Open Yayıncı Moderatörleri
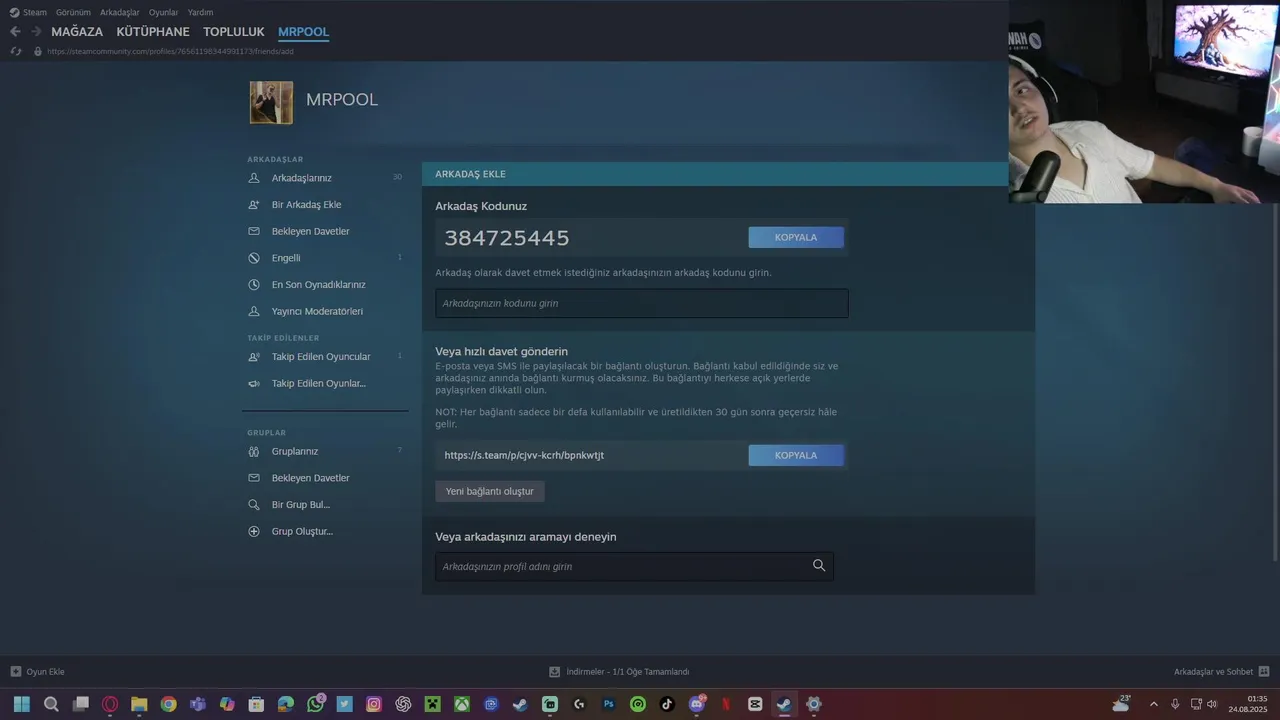Screen dimensions: 1280x720 click(317, 311)
